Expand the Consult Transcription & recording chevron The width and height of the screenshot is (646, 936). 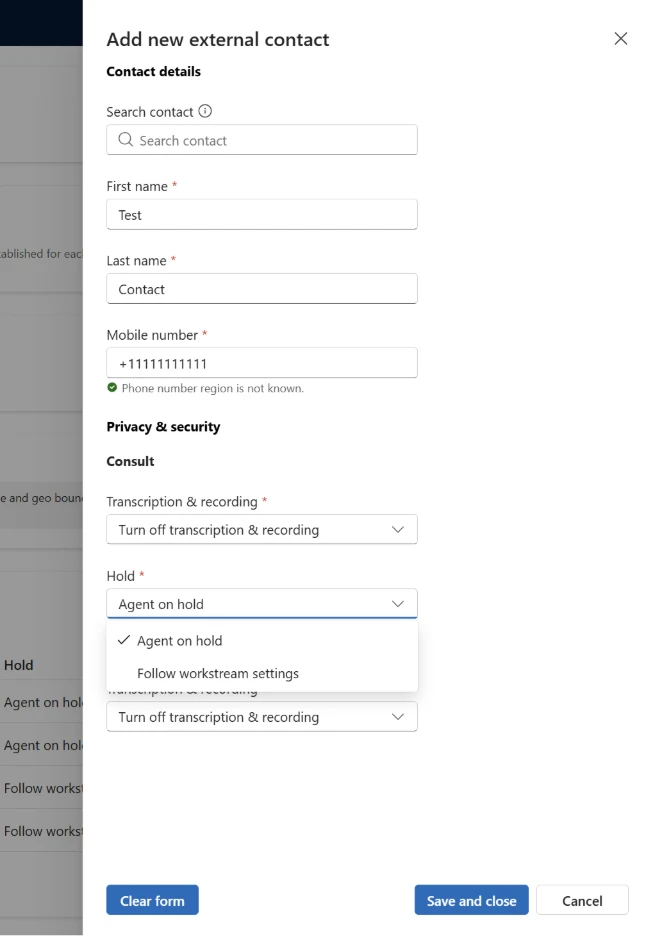click(x=397, y=530)
